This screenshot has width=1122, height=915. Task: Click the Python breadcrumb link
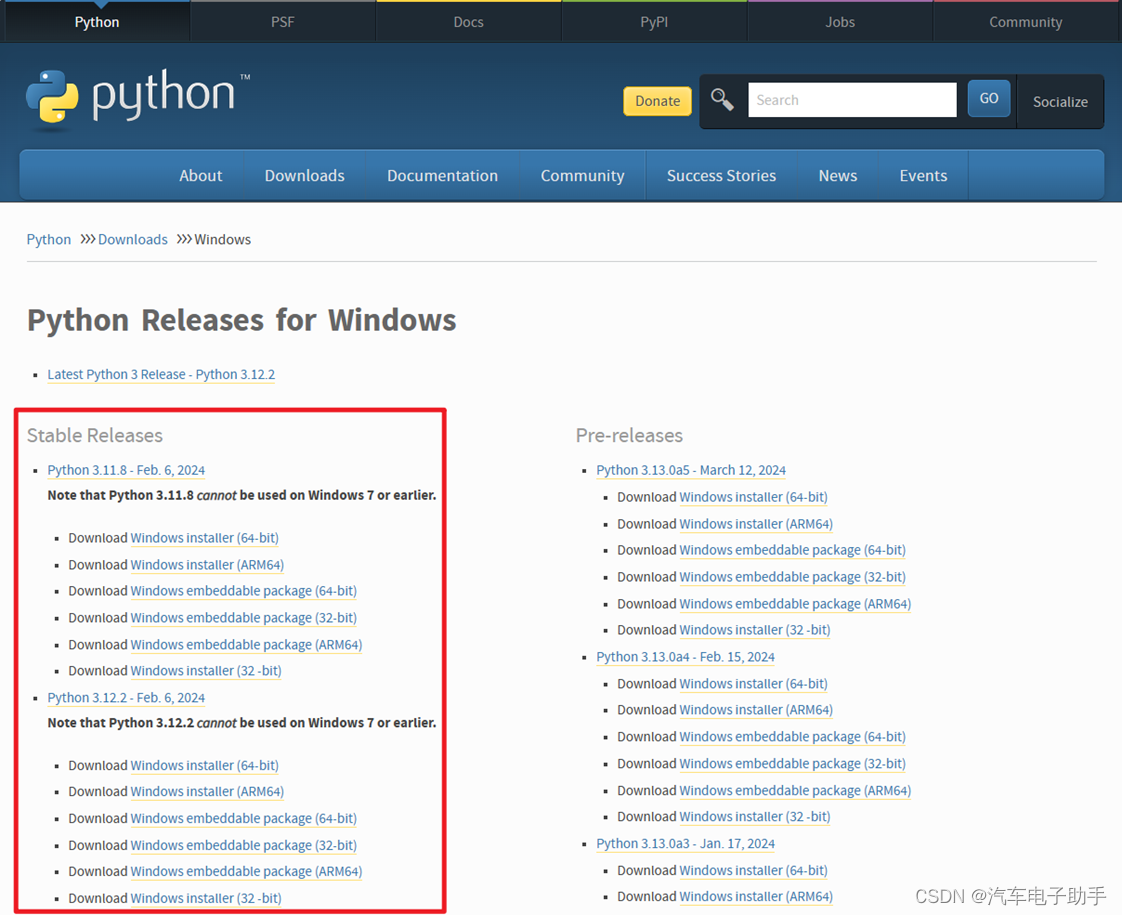(49, 239)
